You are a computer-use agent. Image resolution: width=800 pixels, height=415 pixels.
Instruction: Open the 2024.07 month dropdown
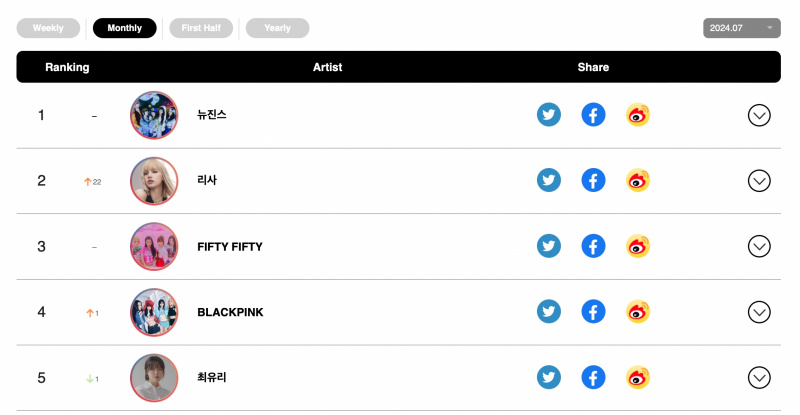click(x=741, y=28)
